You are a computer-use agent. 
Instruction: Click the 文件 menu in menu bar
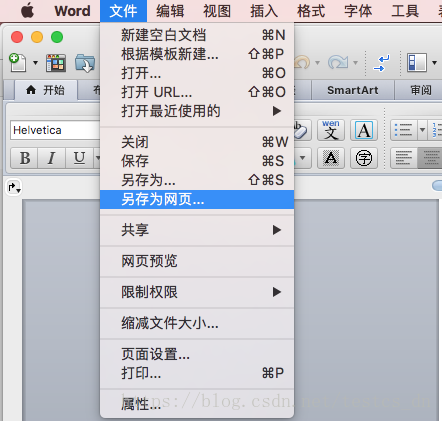123,11
